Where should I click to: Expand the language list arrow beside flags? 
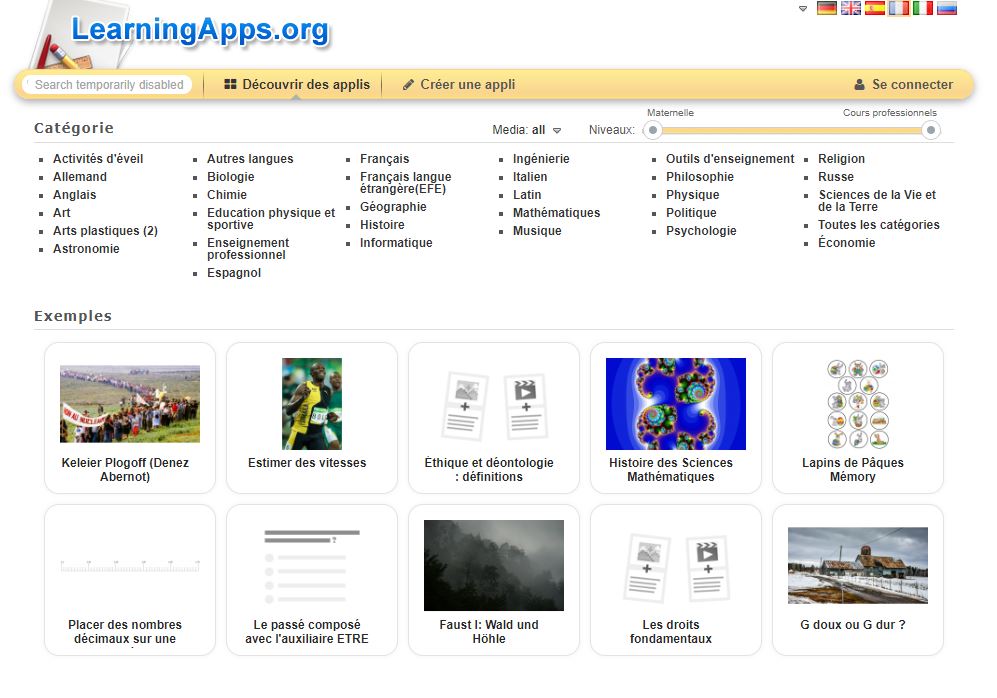pyautogui.click(x=802, y=9)
